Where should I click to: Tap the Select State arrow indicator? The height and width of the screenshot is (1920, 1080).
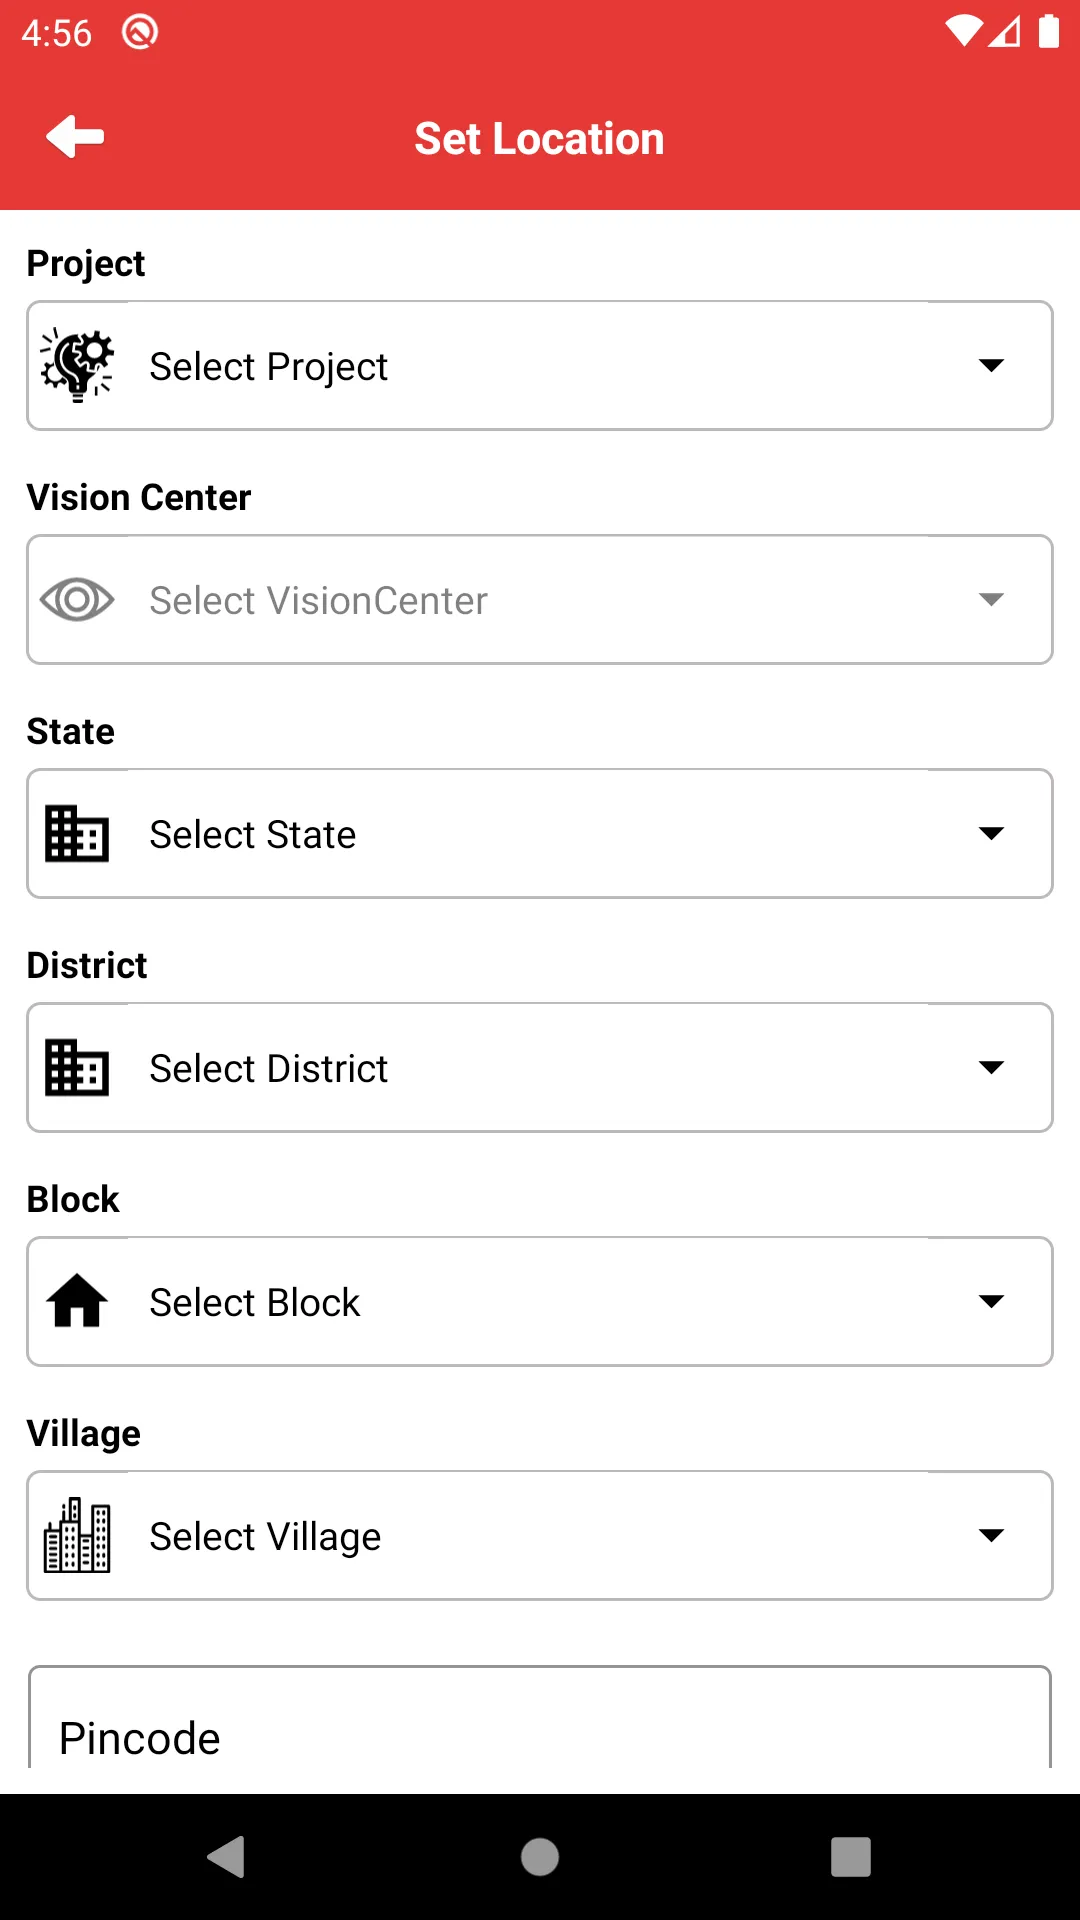[x=991, y=834]
